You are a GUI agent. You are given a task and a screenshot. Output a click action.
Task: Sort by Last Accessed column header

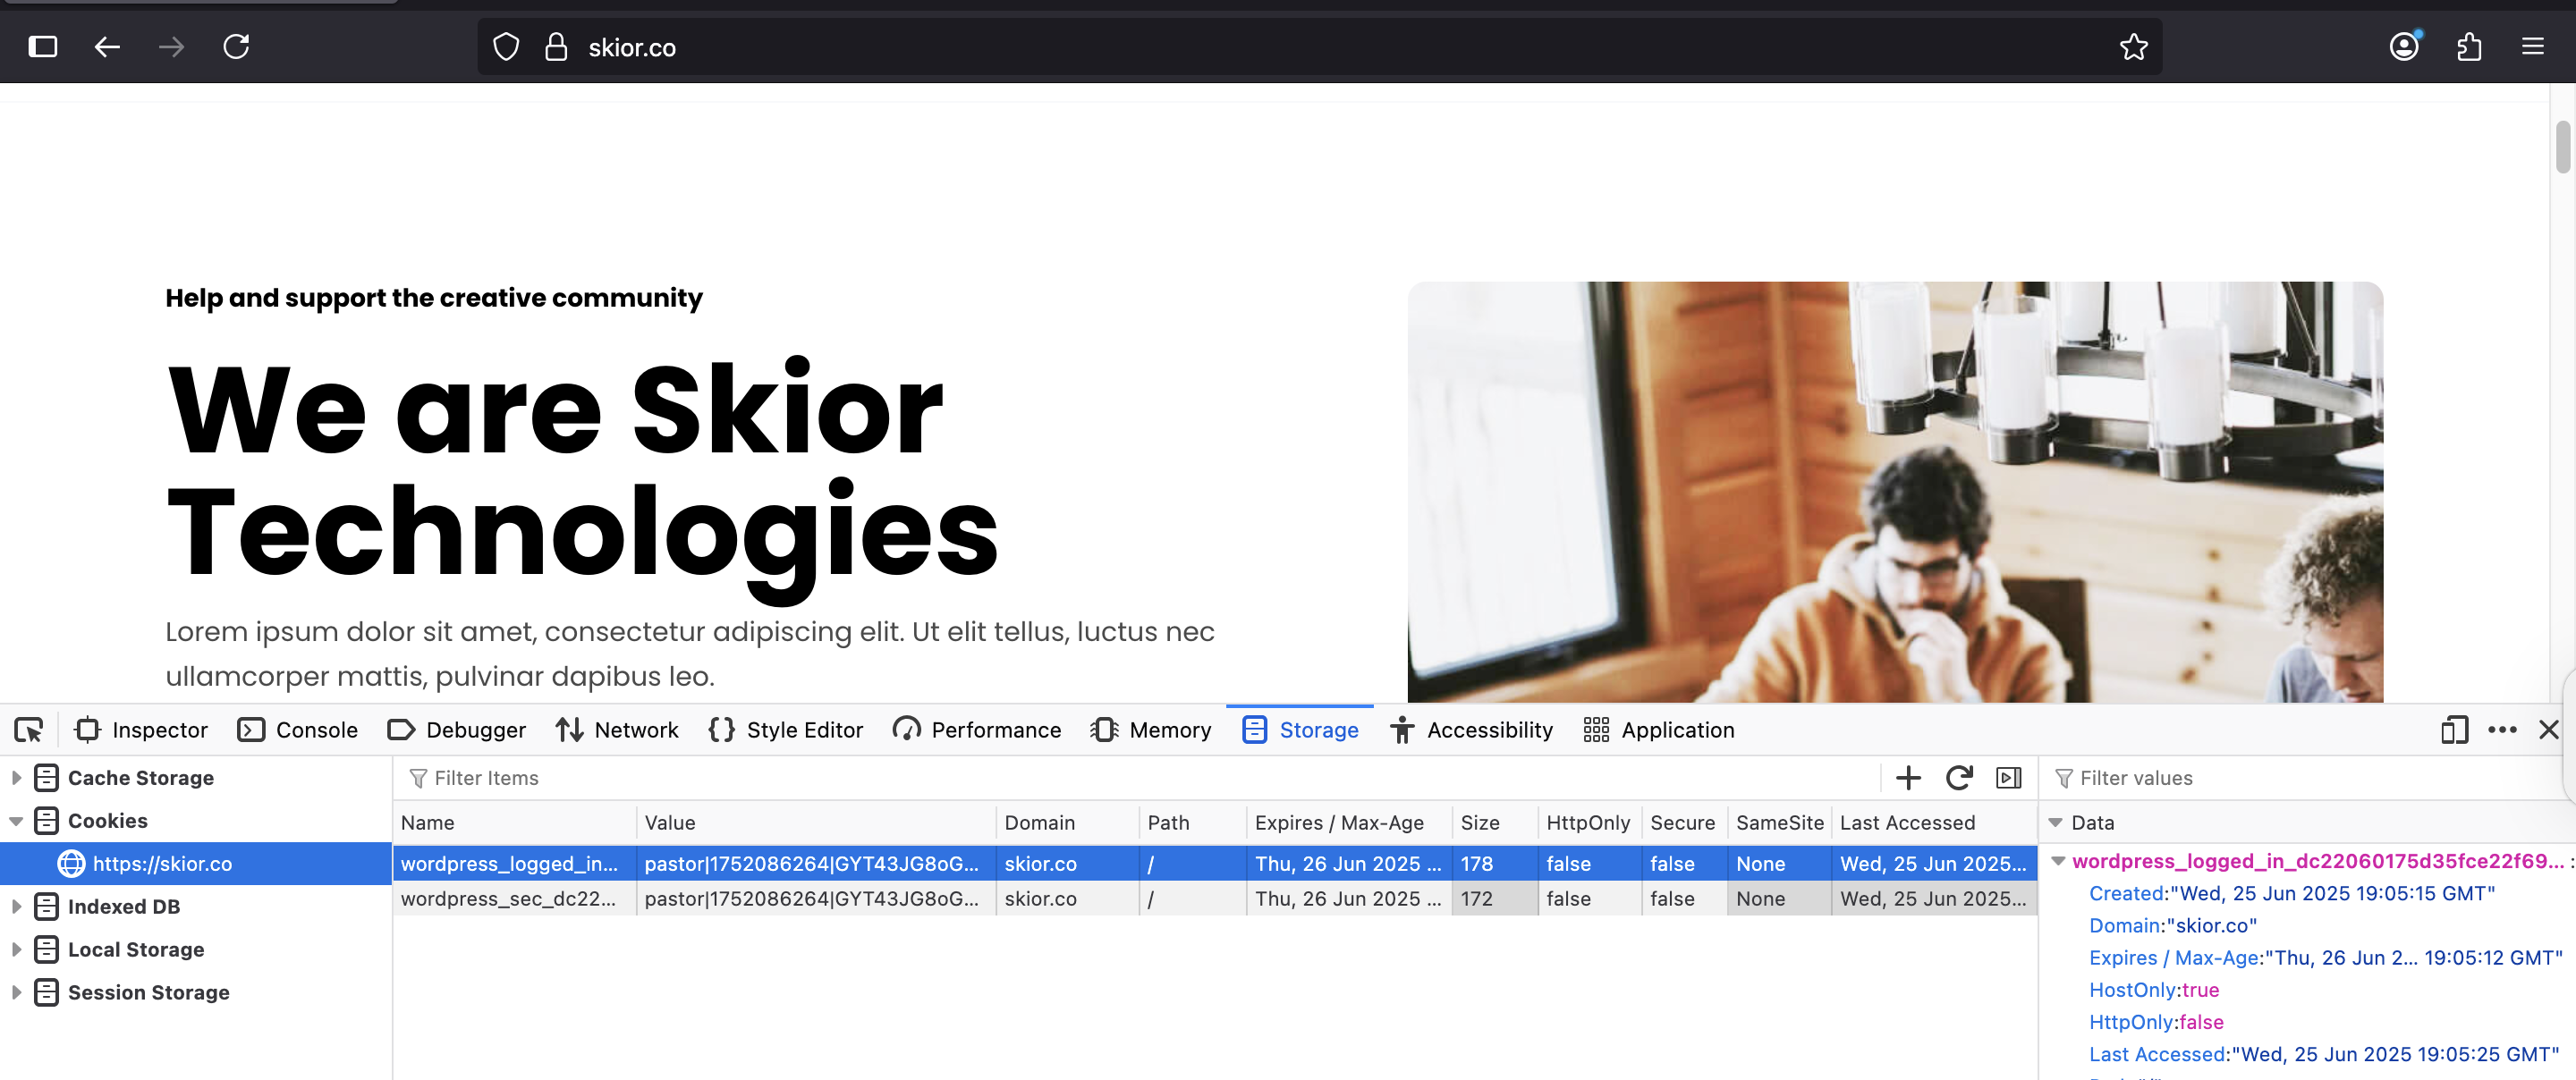(x=1935, y=823)
